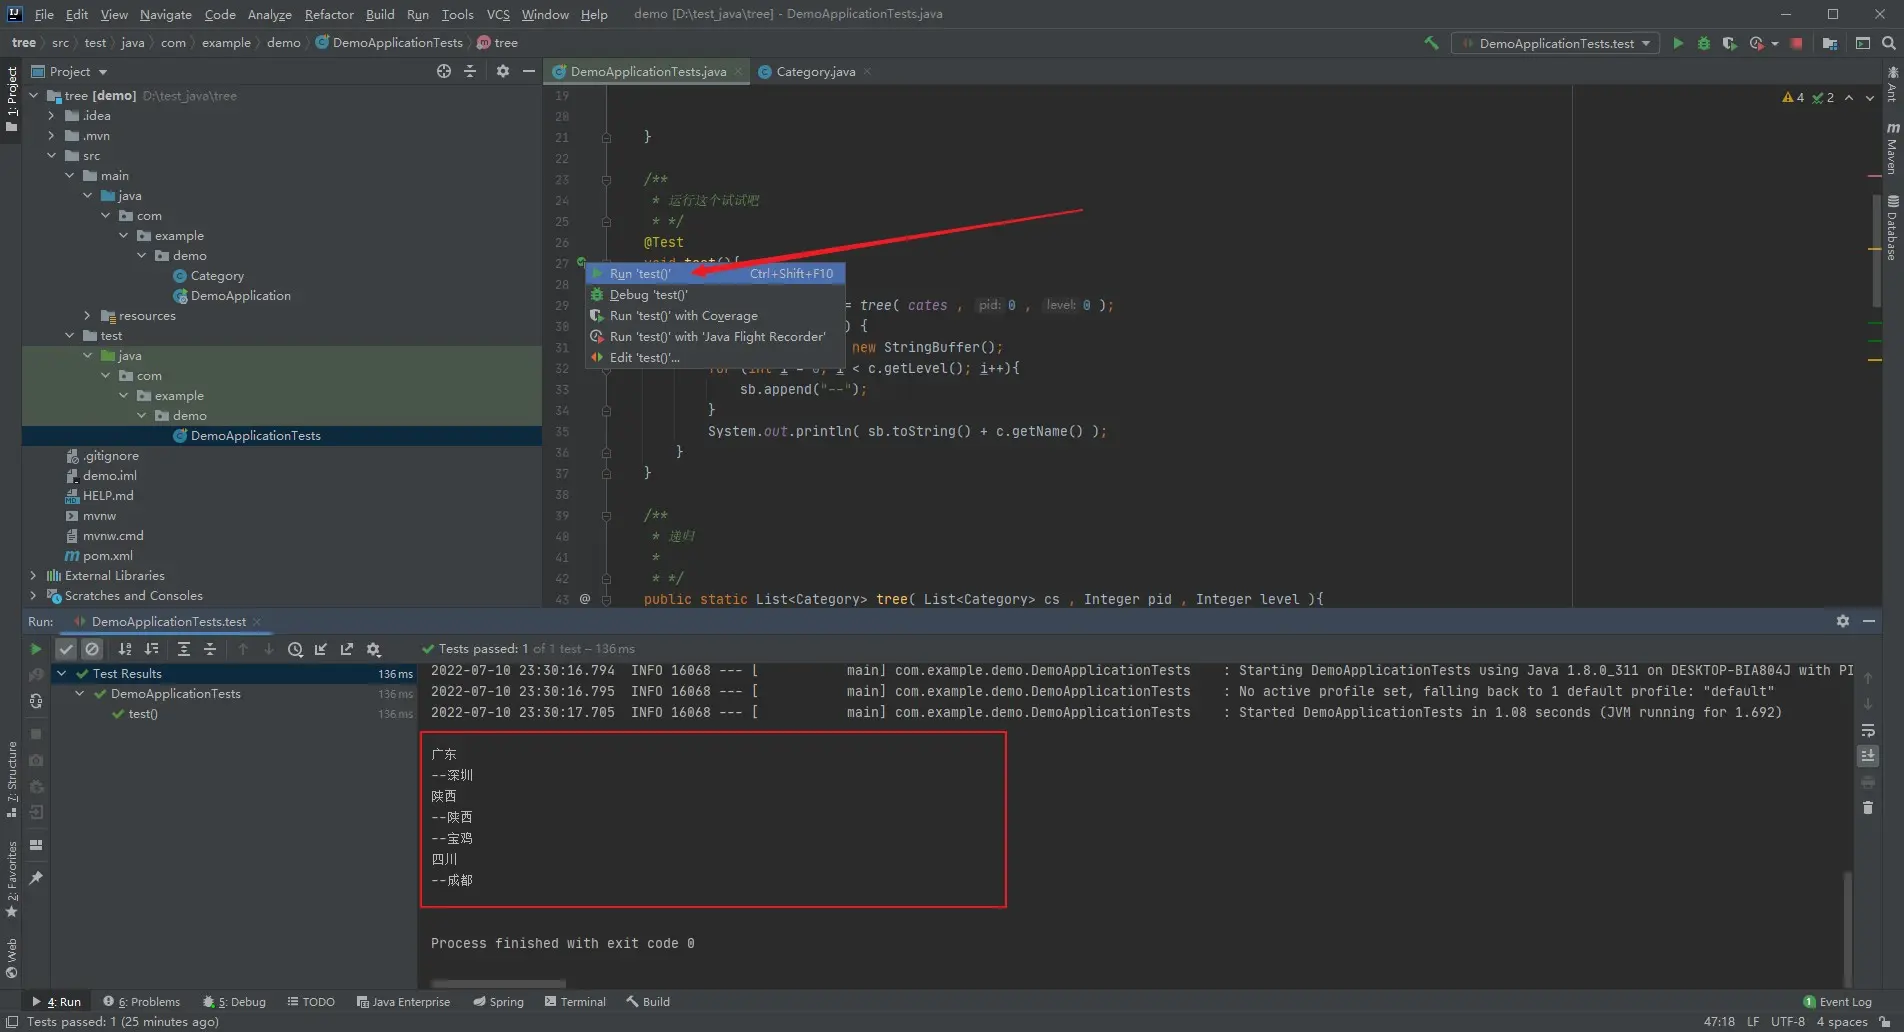Screen dimensions: 1904x1032
Task: Open the Project Structure dialog icon
Action: coord(1829,43)
